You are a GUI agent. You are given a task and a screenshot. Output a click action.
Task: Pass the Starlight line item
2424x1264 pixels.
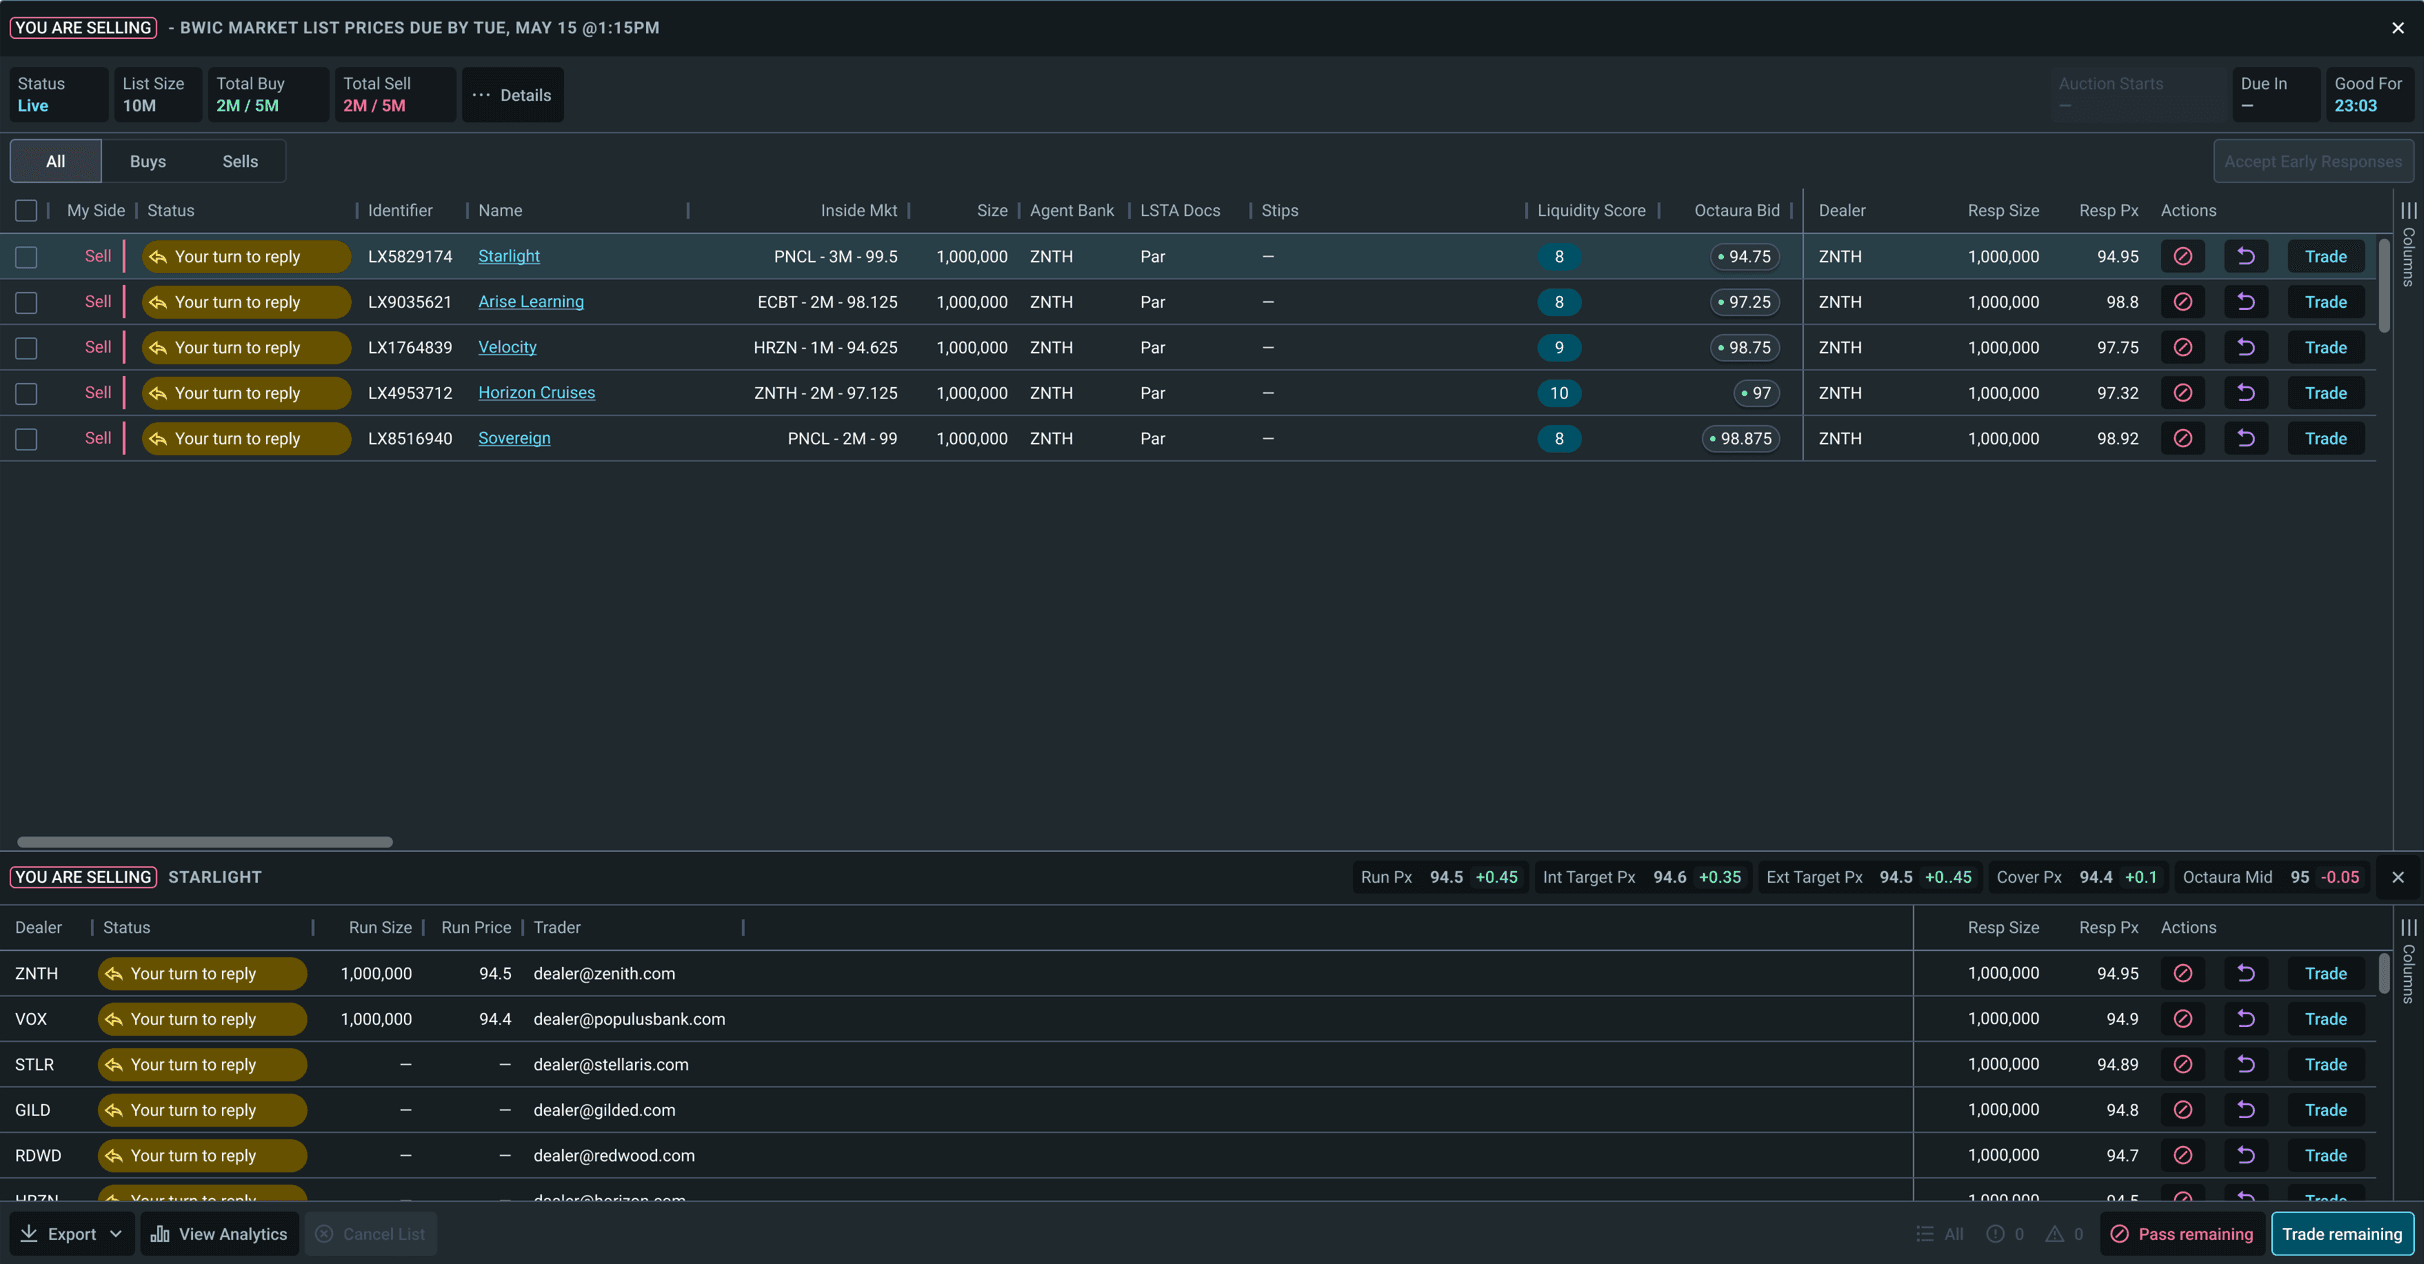2182,256
